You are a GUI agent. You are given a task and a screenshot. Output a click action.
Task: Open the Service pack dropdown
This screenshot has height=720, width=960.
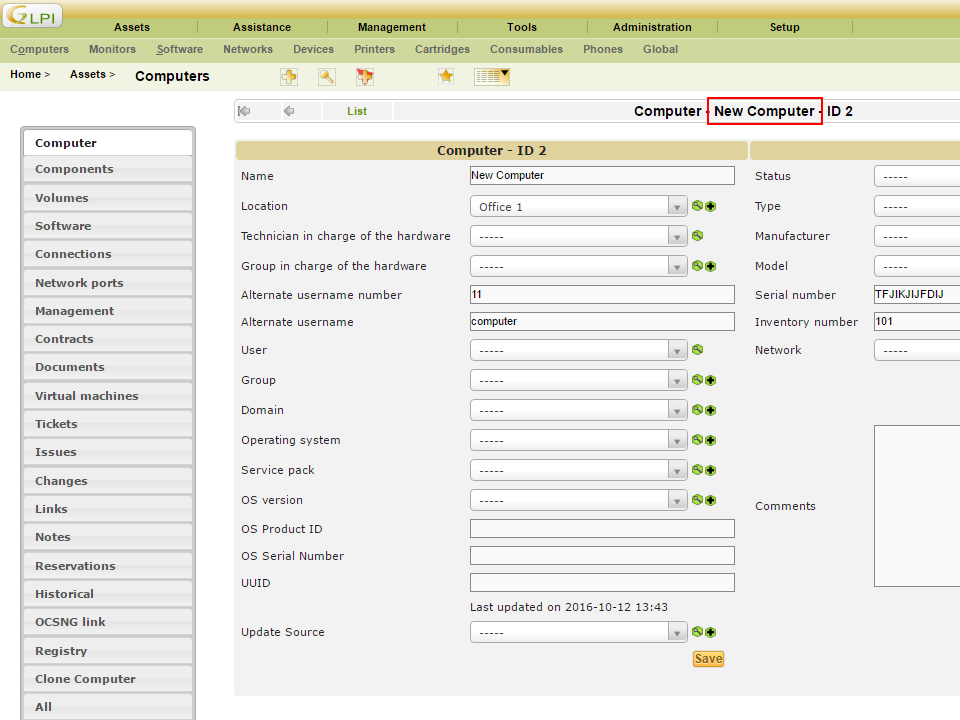click(578, 470)
